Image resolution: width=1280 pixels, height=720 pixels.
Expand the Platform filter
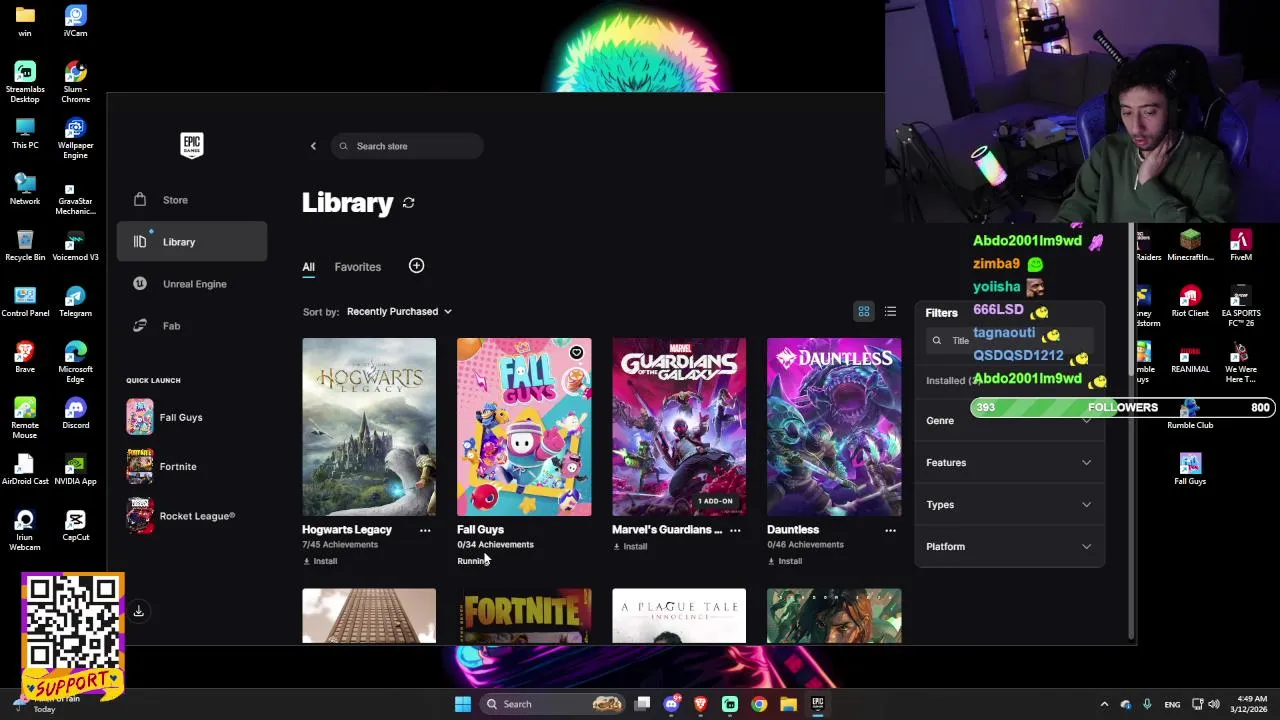click(1009, 547)
